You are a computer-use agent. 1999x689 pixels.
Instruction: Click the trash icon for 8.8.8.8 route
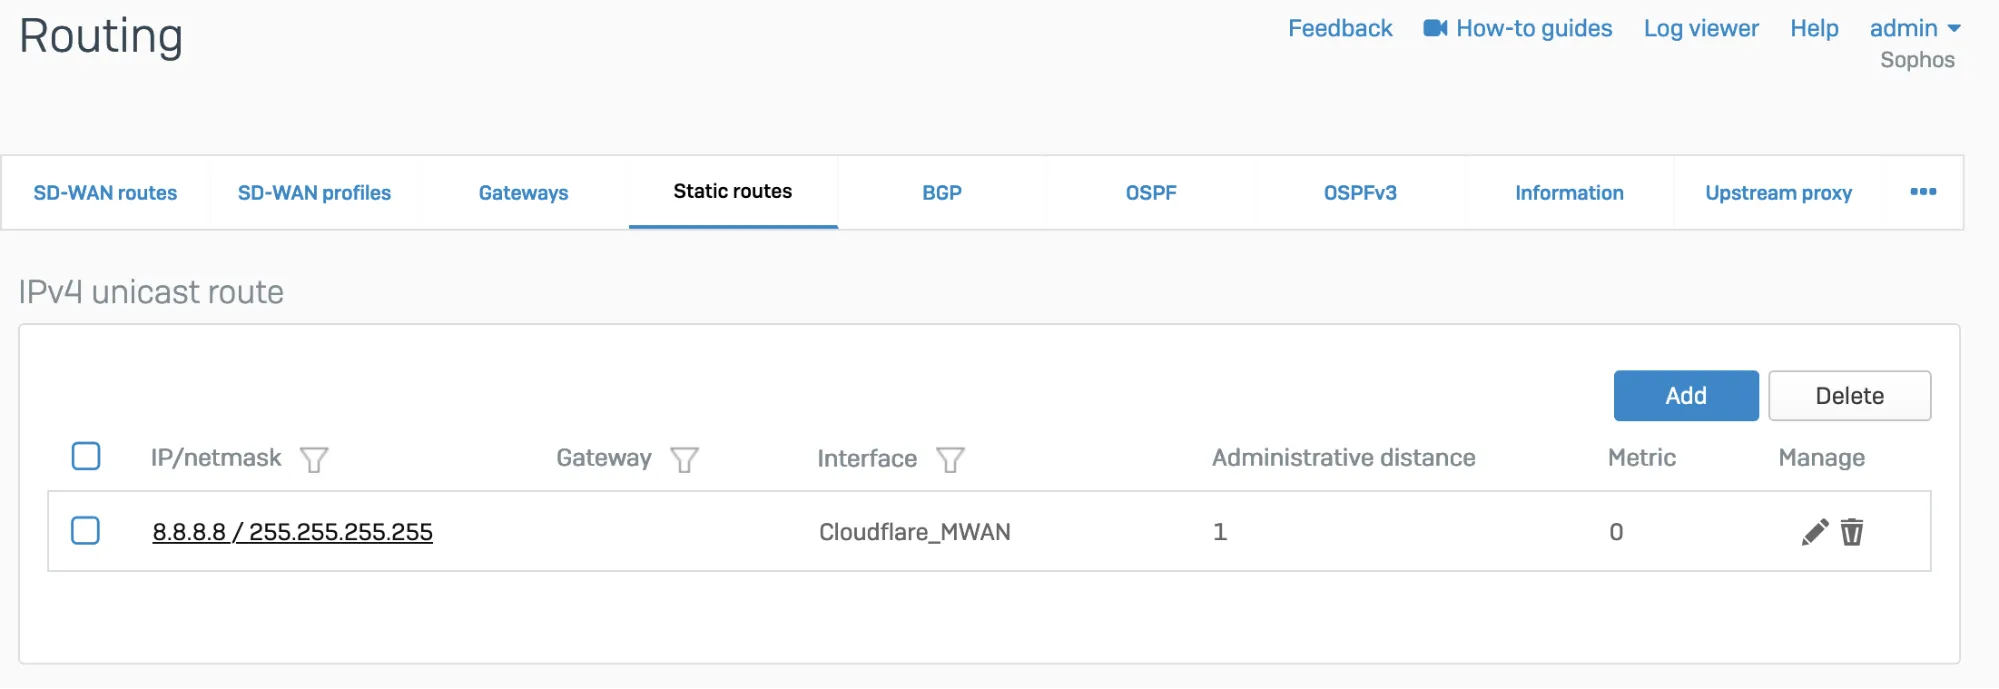pos(1852,532)
